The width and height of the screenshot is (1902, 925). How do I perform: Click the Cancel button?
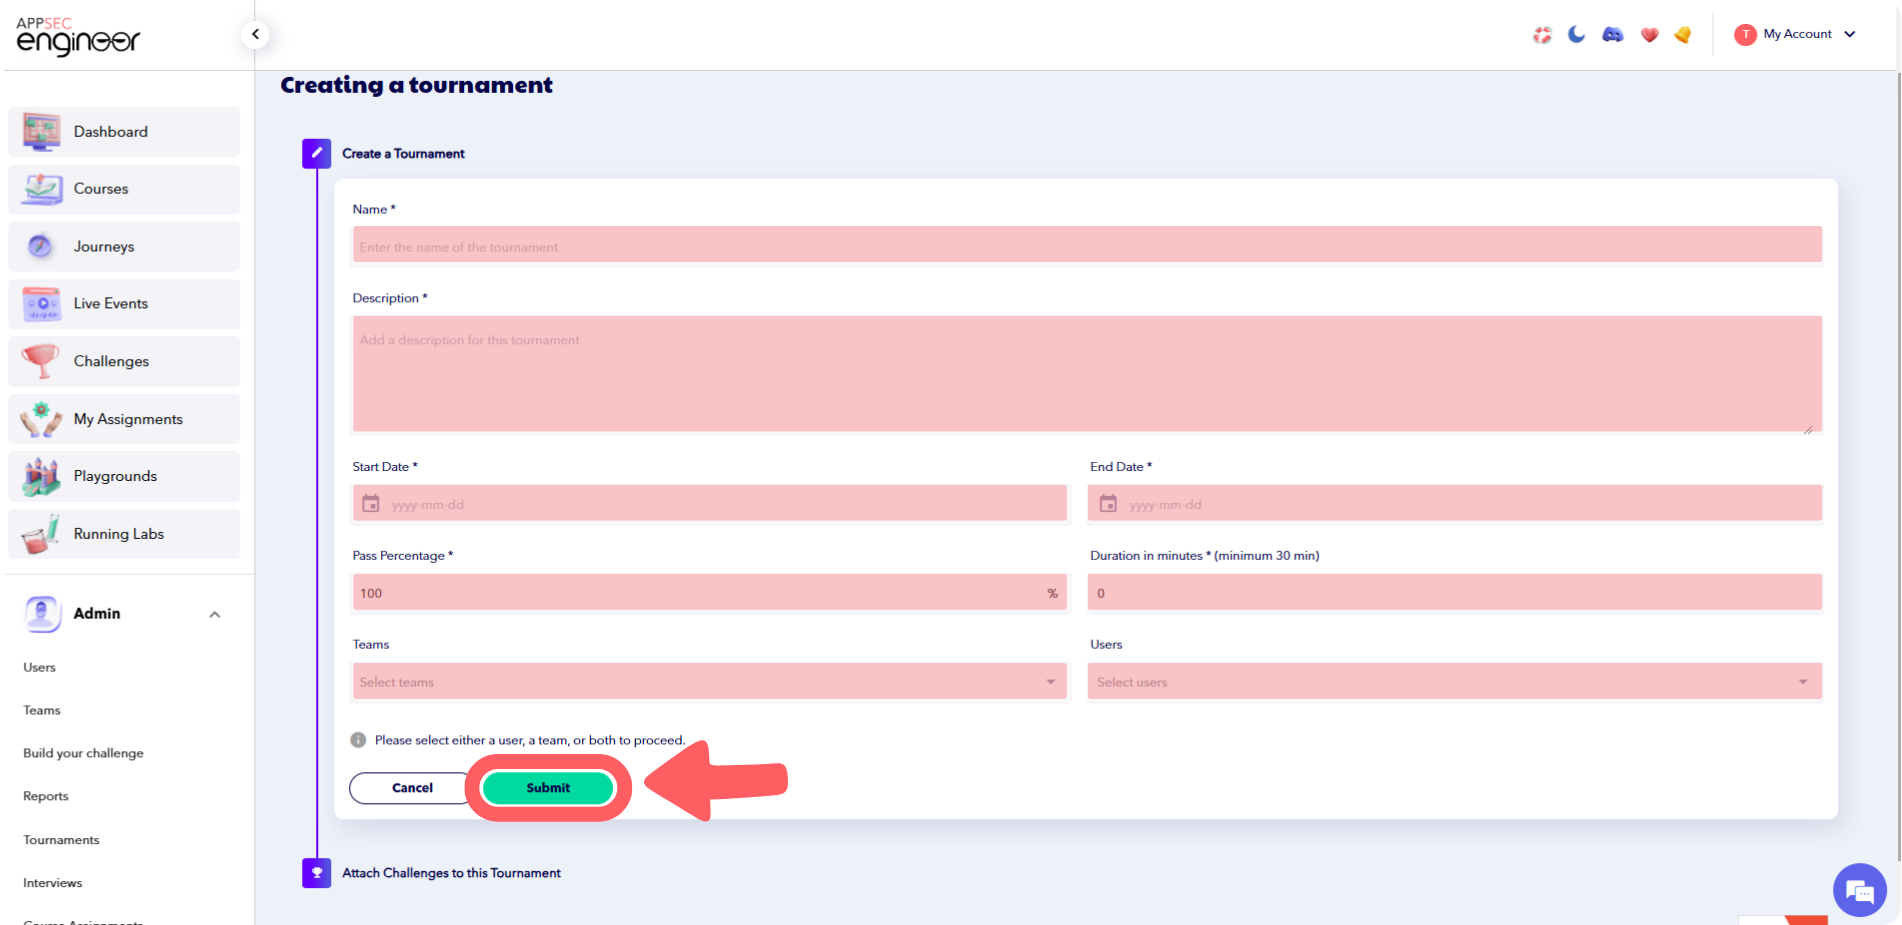(412, 788)
